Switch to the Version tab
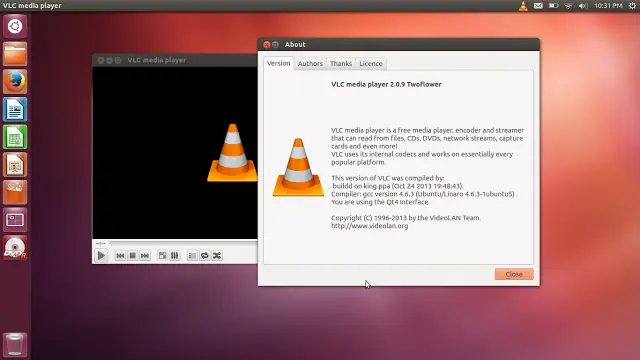The width and height of the screenshot is (640, 360). pyautogui.click(x=278, y=63)
